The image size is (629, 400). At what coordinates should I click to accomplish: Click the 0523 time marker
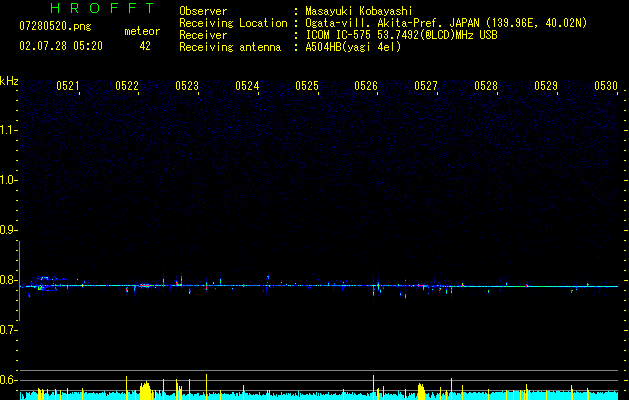point(187,86)
